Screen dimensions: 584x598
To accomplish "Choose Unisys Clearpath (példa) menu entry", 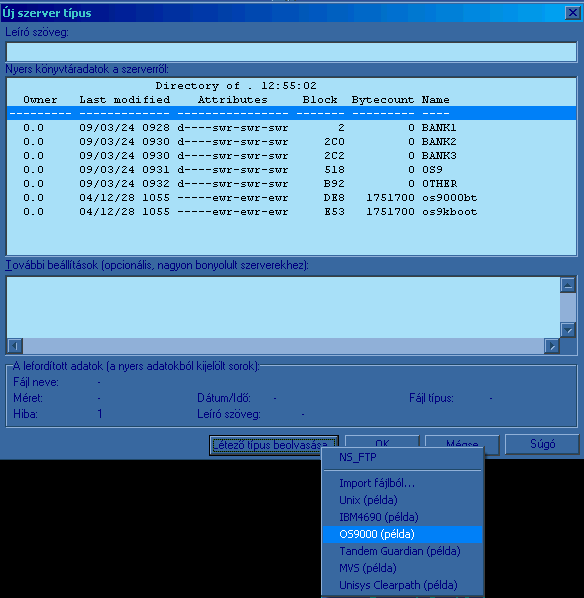I will tap(402, 585).
